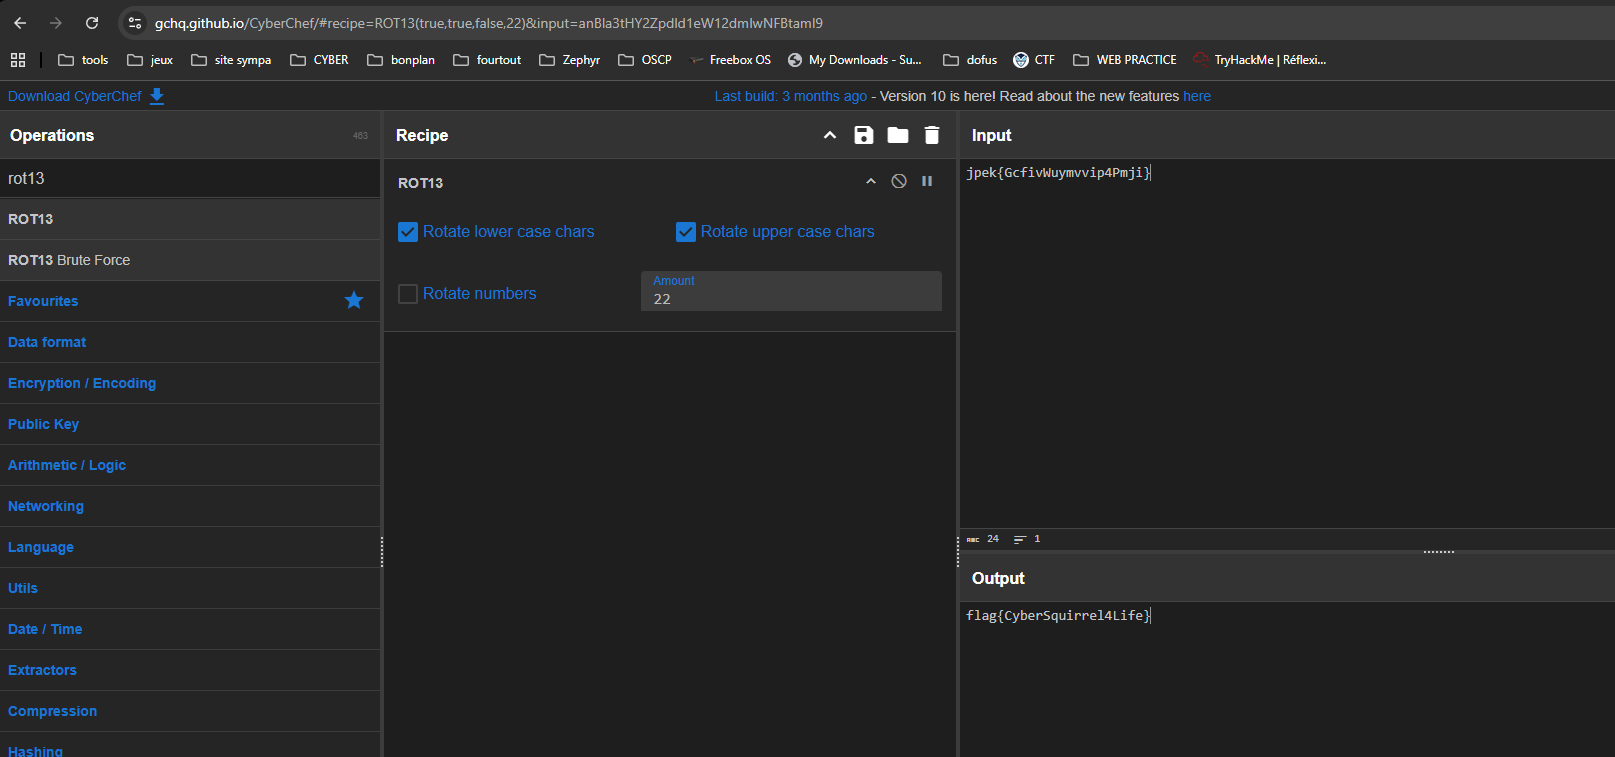Click the operations count 483 badge
The image size is (1615, 757).
coord(360,136)
